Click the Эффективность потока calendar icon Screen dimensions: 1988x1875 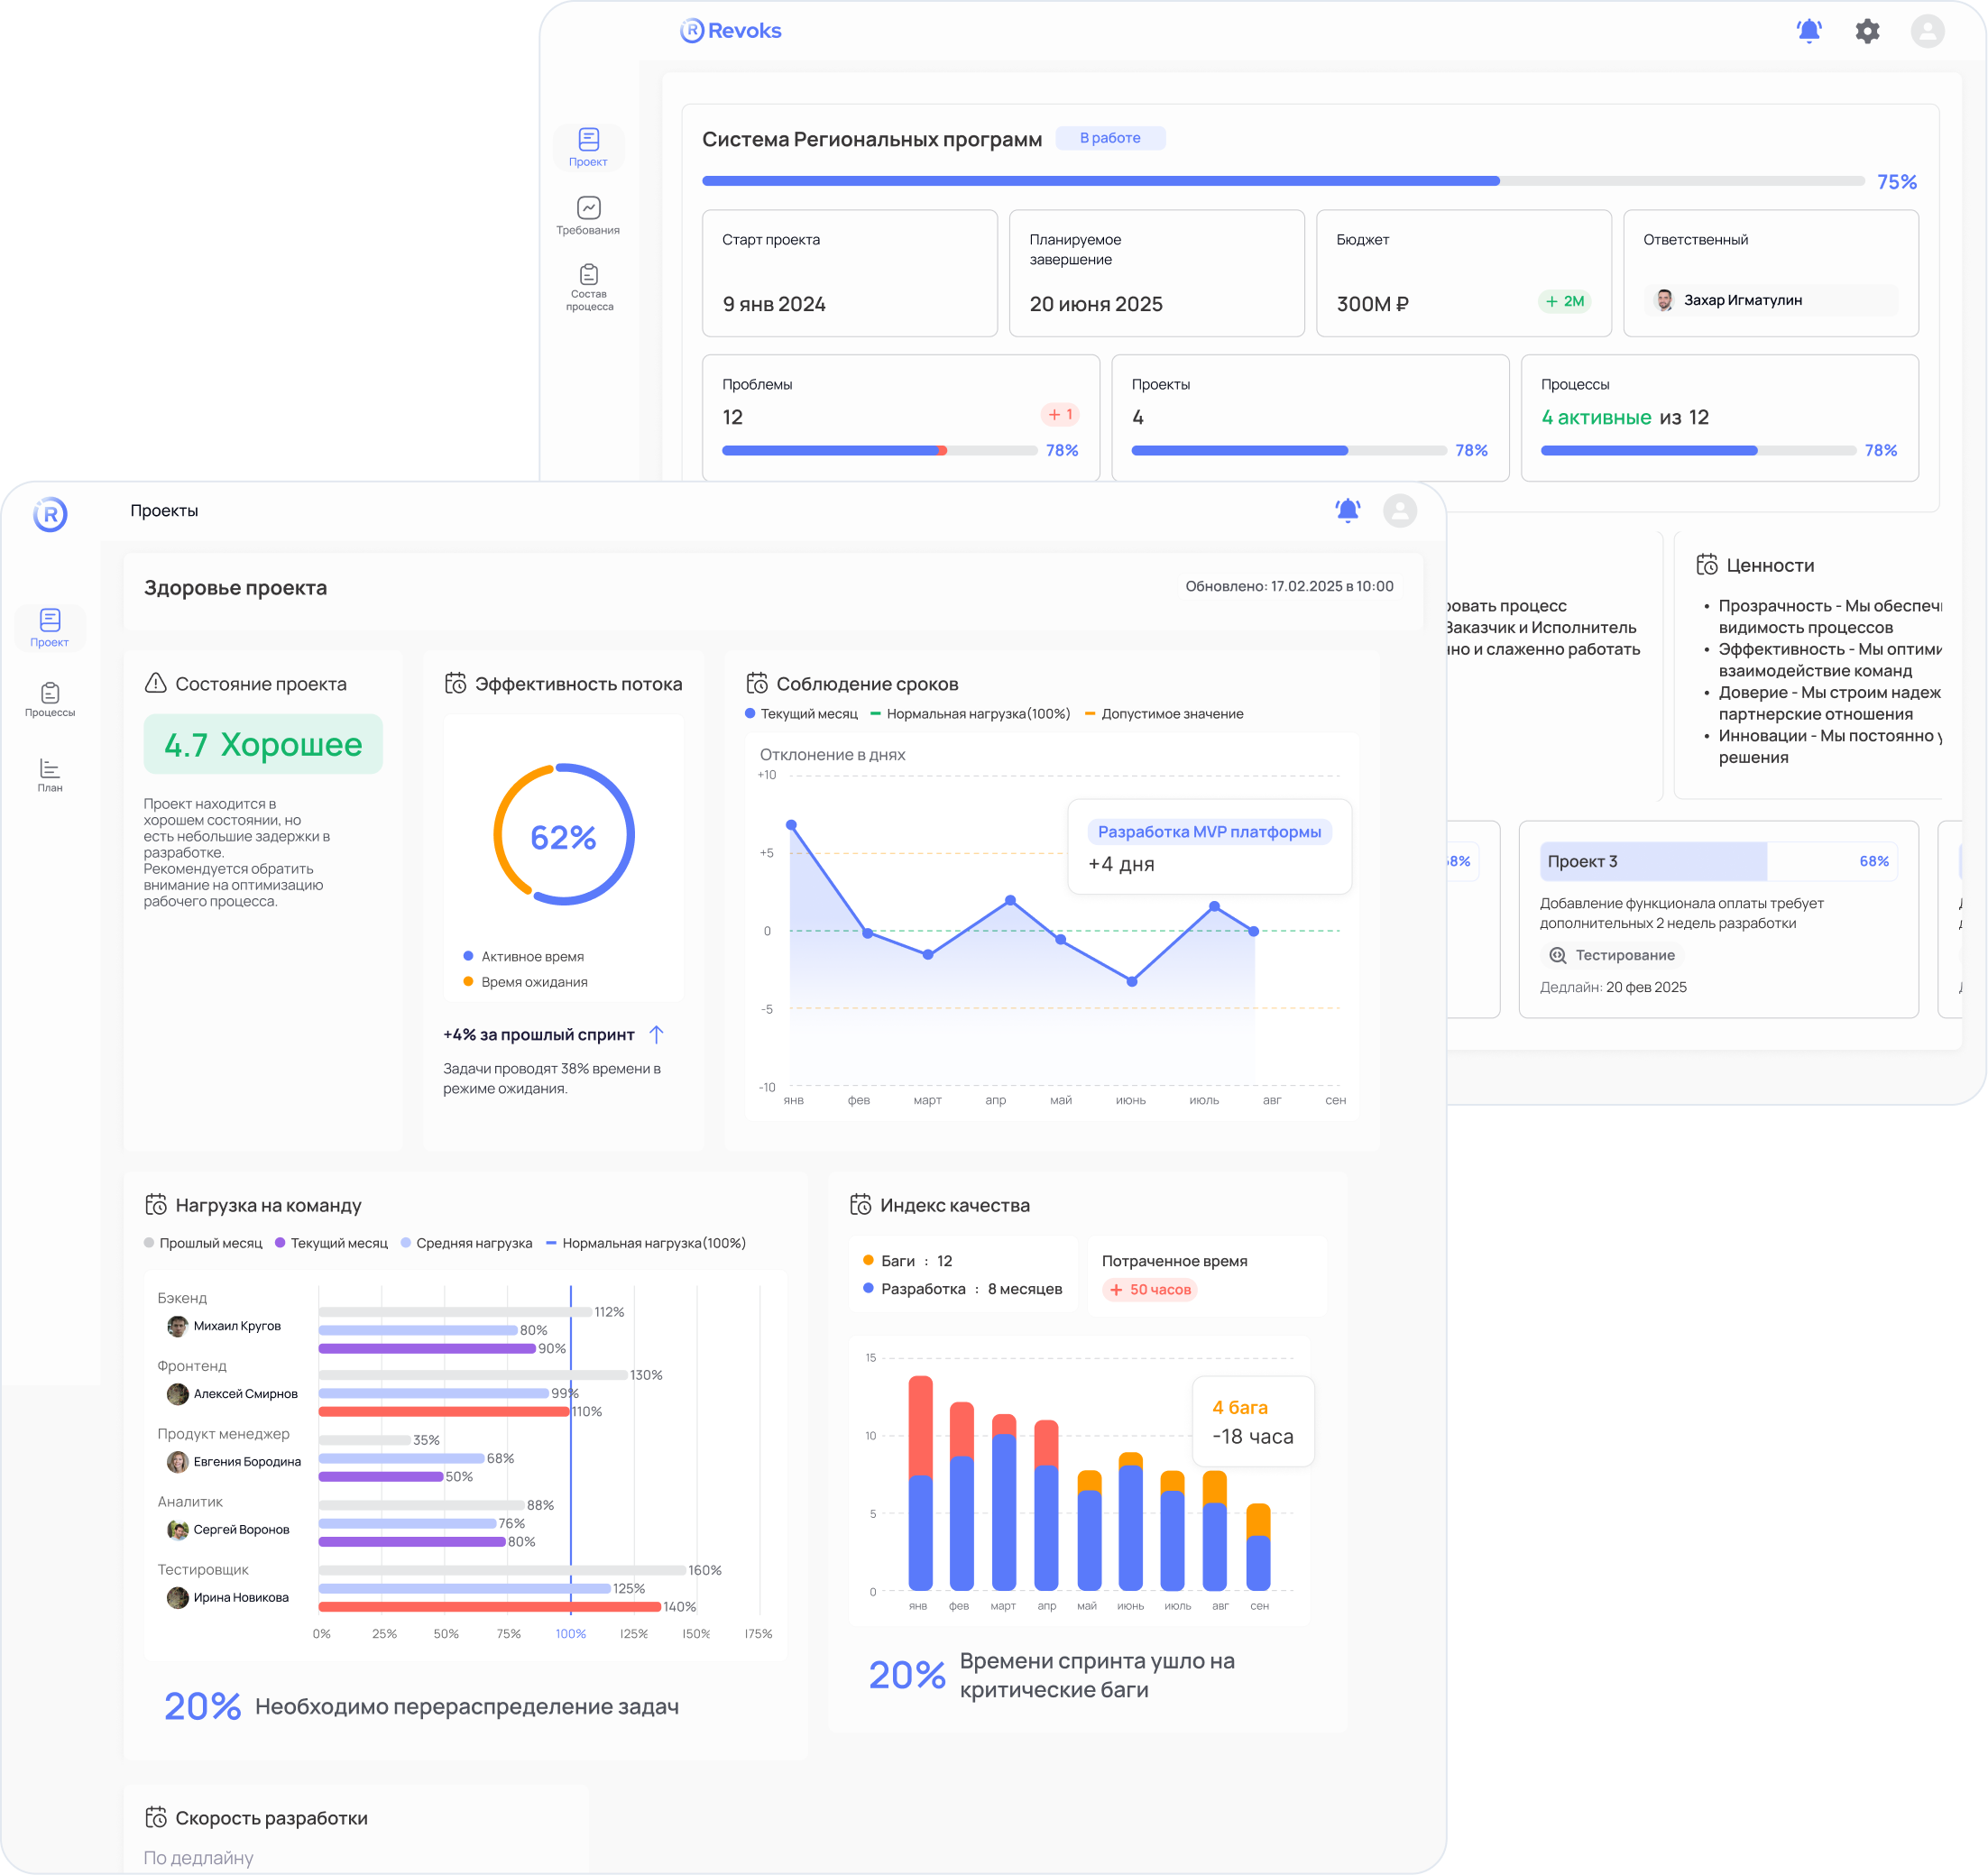(x=455, y=683)
